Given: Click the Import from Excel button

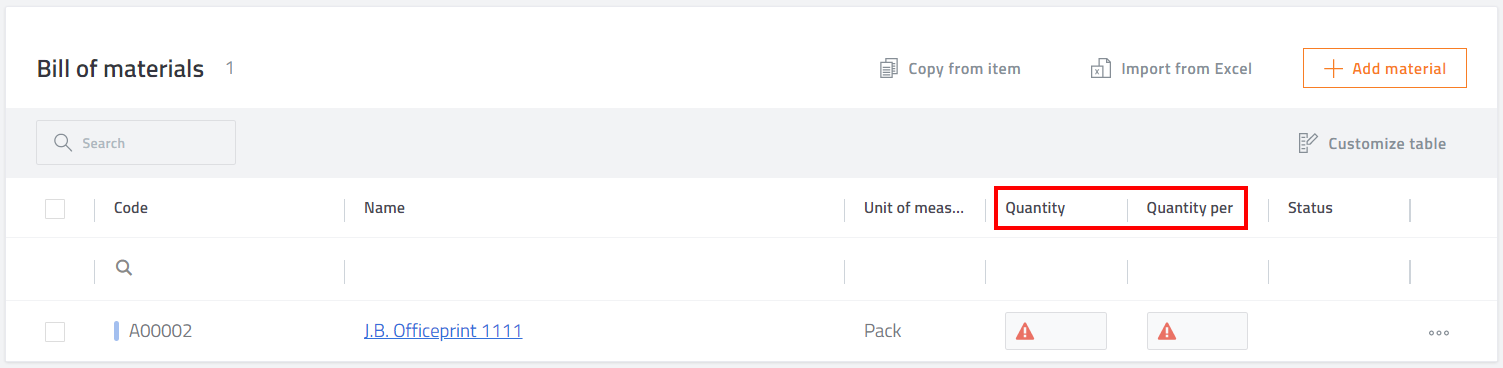Looking at the screenshot, I should 1171,69.
